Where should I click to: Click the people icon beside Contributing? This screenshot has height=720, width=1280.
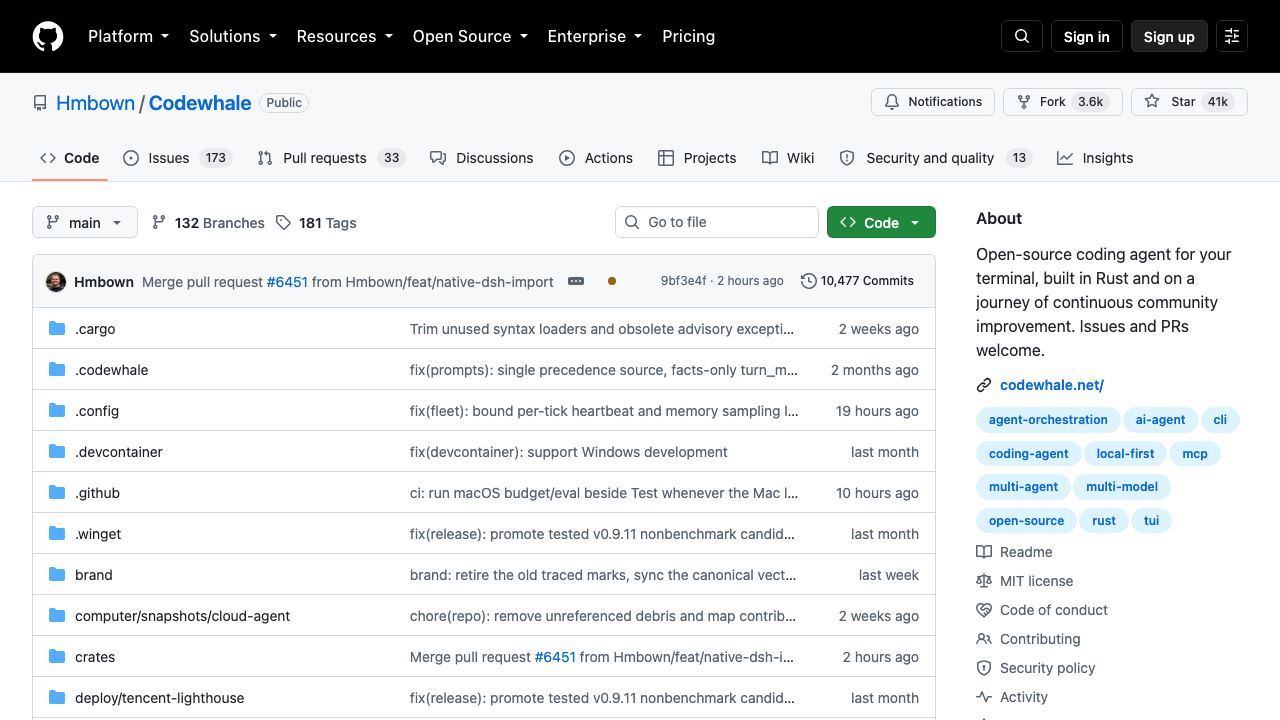coord(984,639)
